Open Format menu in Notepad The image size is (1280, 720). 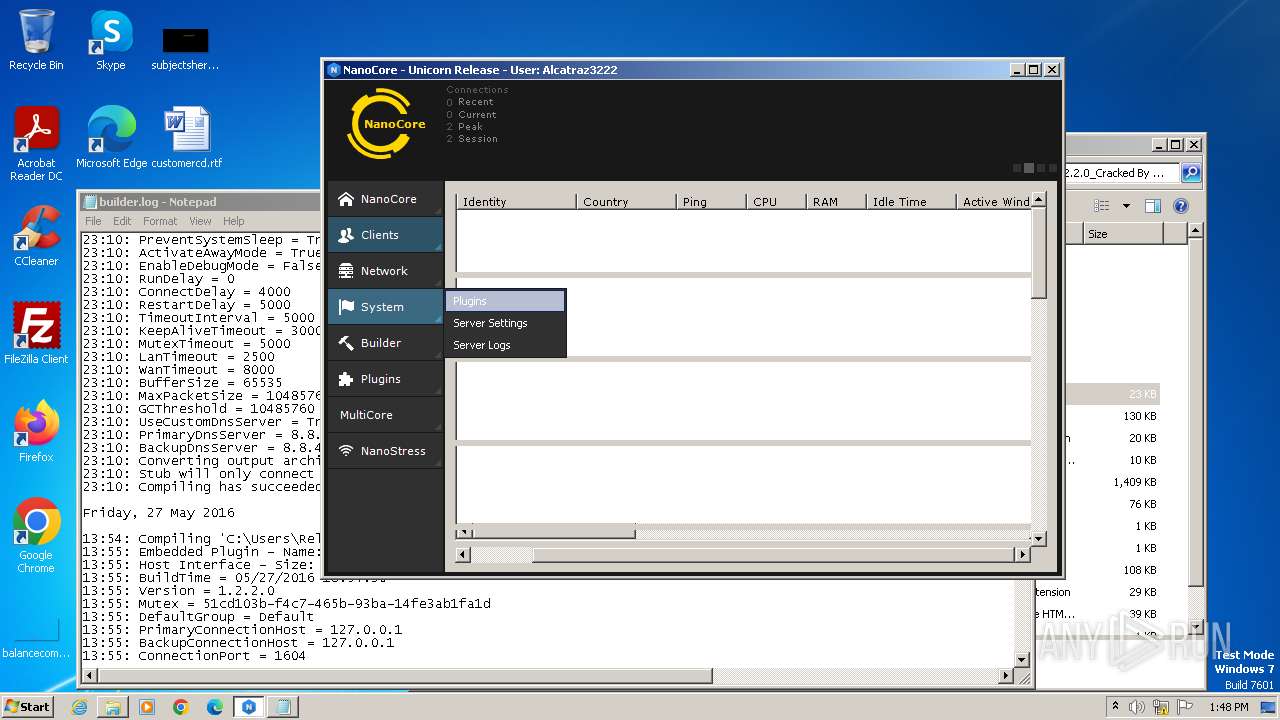(160, 221)
